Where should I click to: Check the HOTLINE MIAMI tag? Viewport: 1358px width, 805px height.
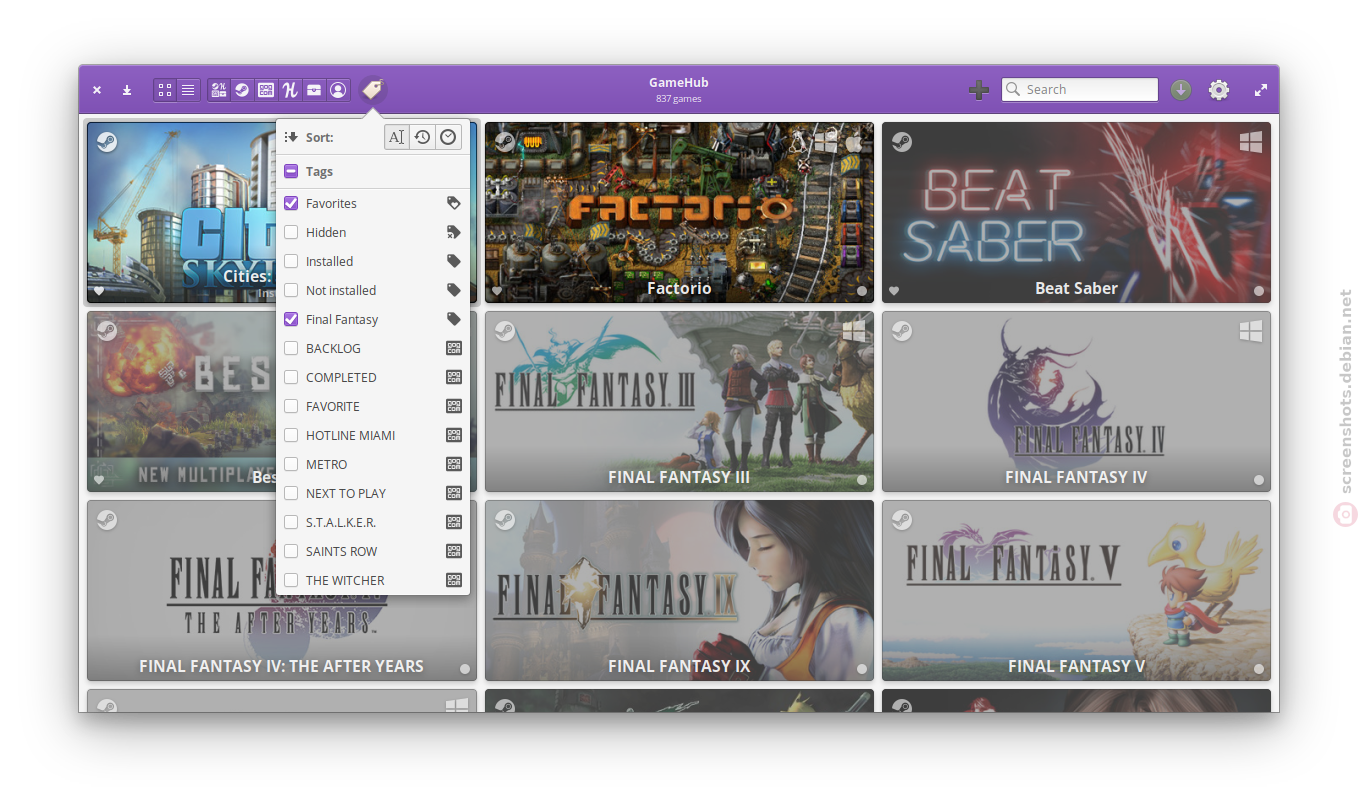[291, 435]
